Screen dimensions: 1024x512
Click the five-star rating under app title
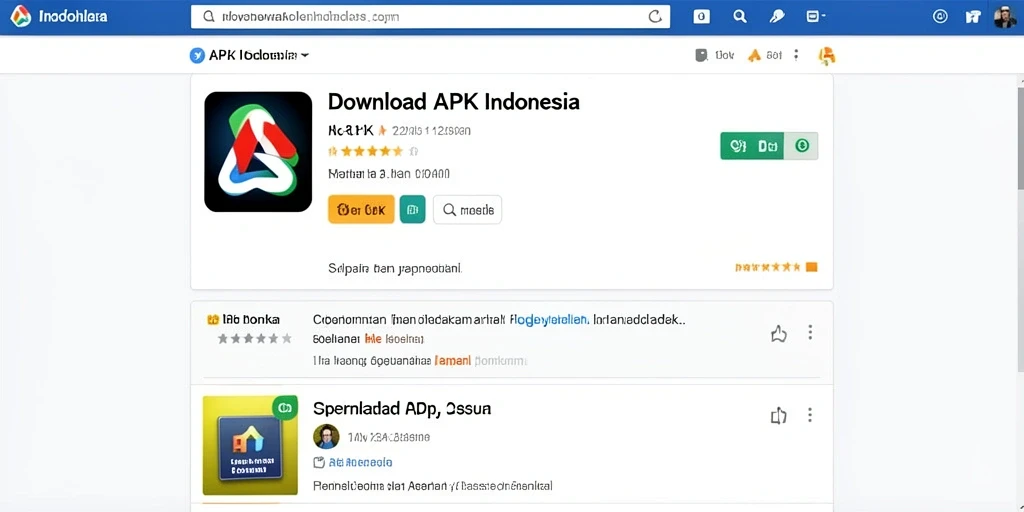tap(373, 152)
